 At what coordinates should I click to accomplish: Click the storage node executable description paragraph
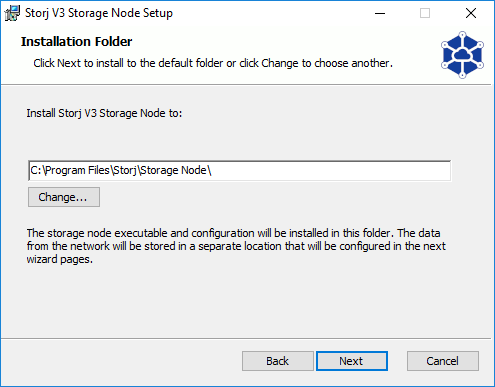pos(236,246)
